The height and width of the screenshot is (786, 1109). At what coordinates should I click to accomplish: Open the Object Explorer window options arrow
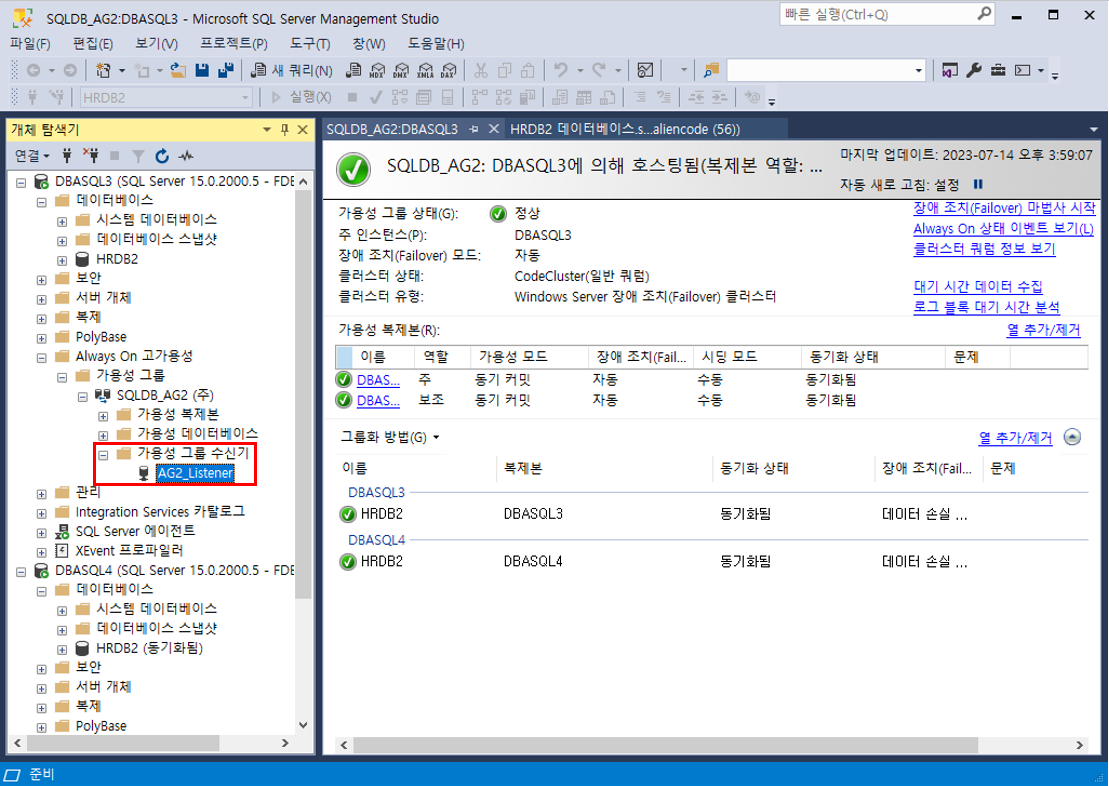click(267, 129)
